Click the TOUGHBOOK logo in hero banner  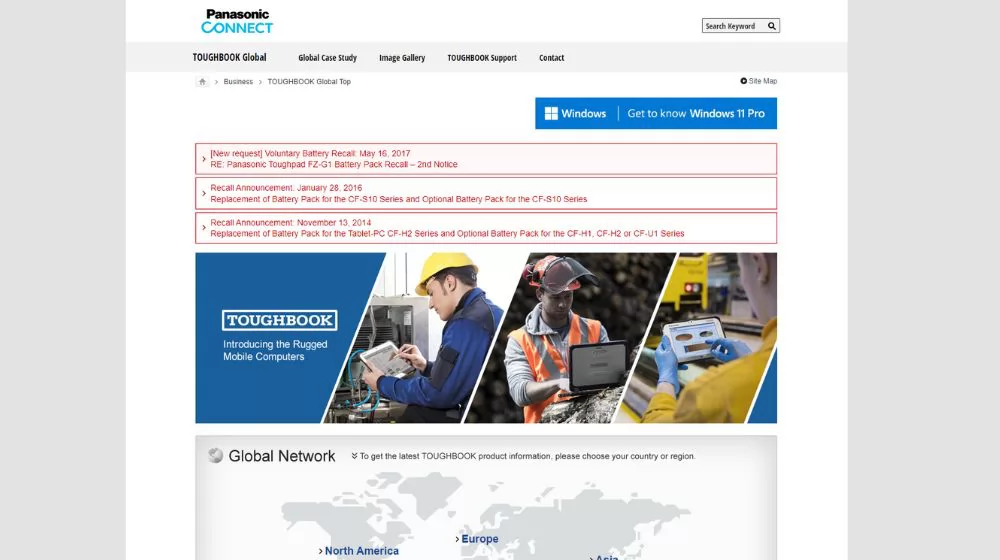279,320
